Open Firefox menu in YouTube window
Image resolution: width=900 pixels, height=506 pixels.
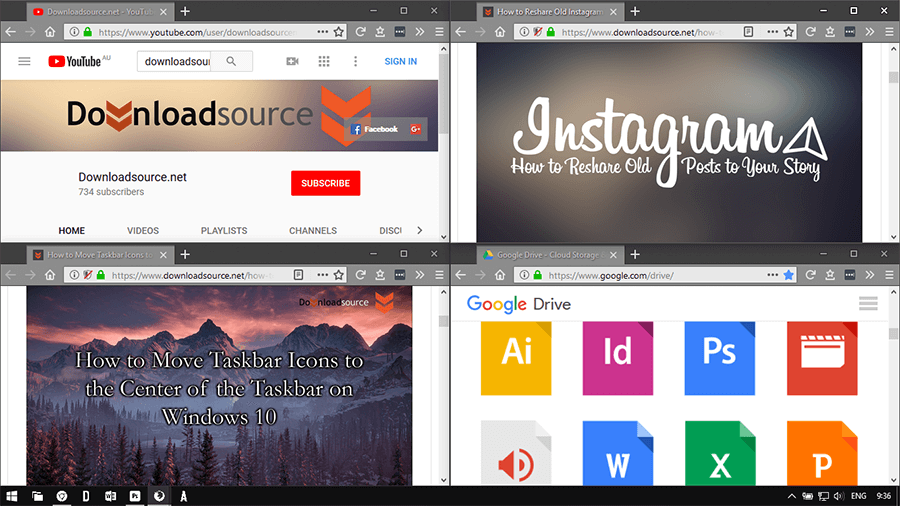439,32
